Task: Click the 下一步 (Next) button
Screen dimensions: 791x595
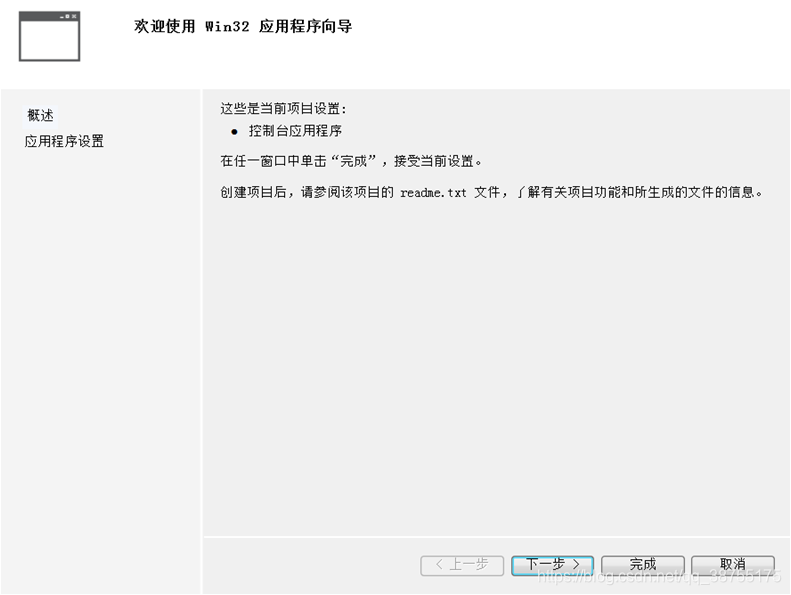Action: (552, 565)
